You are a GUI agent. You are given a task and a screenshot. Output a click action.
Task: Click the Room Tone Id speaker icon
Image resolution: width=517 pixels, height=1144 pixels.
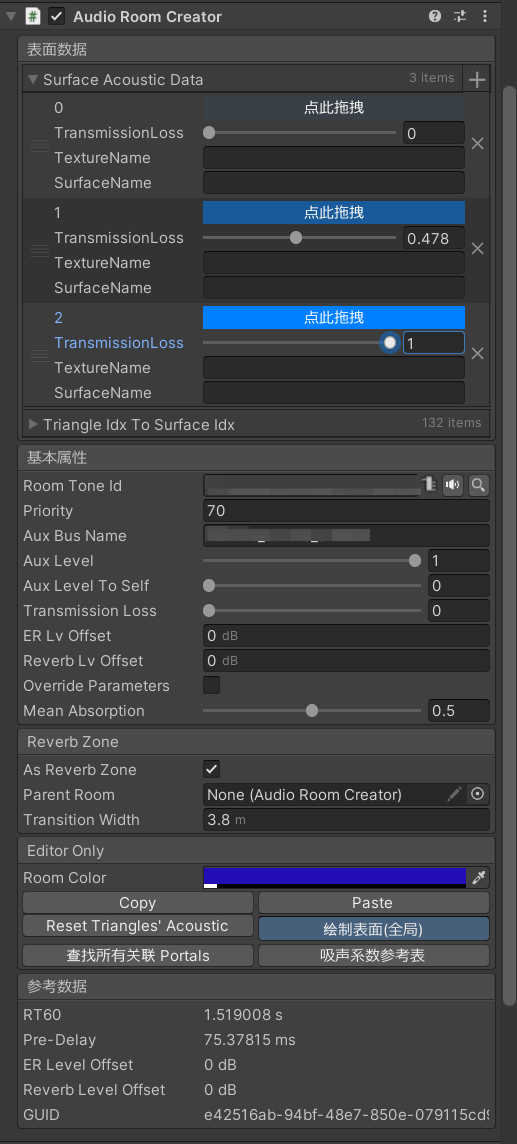click(453, 484)
